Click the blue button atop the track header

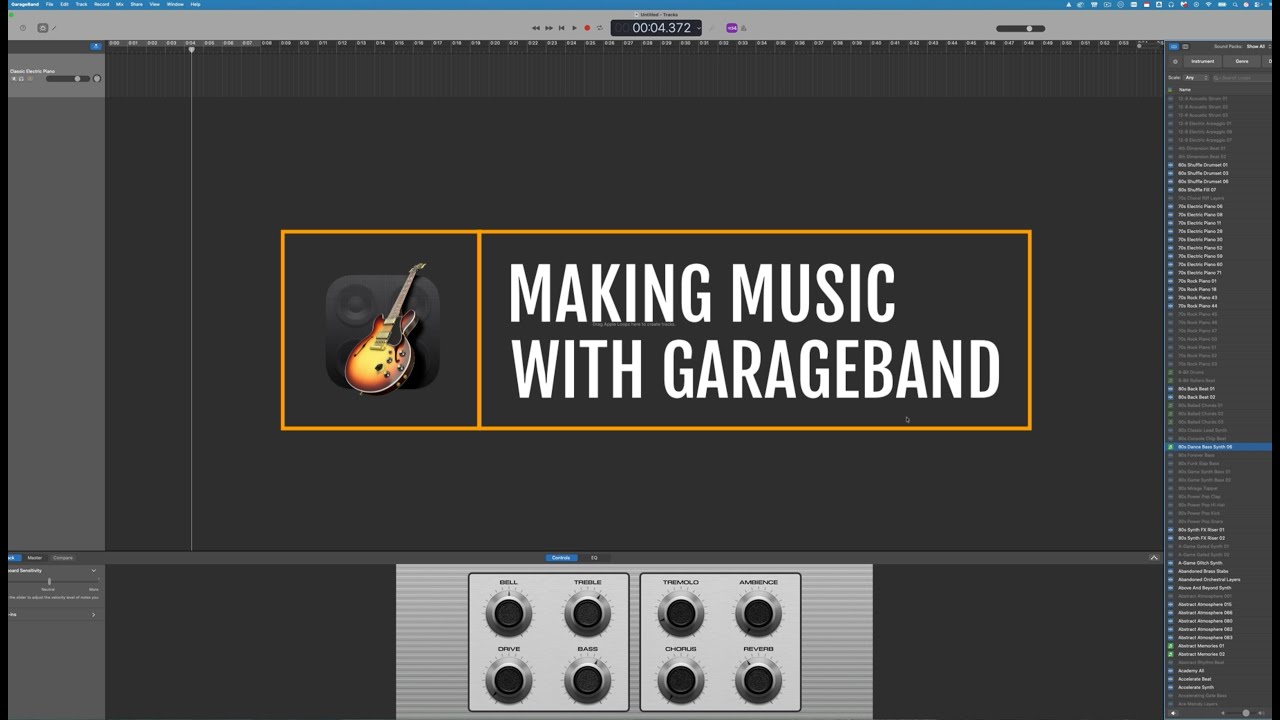[96, 46]
